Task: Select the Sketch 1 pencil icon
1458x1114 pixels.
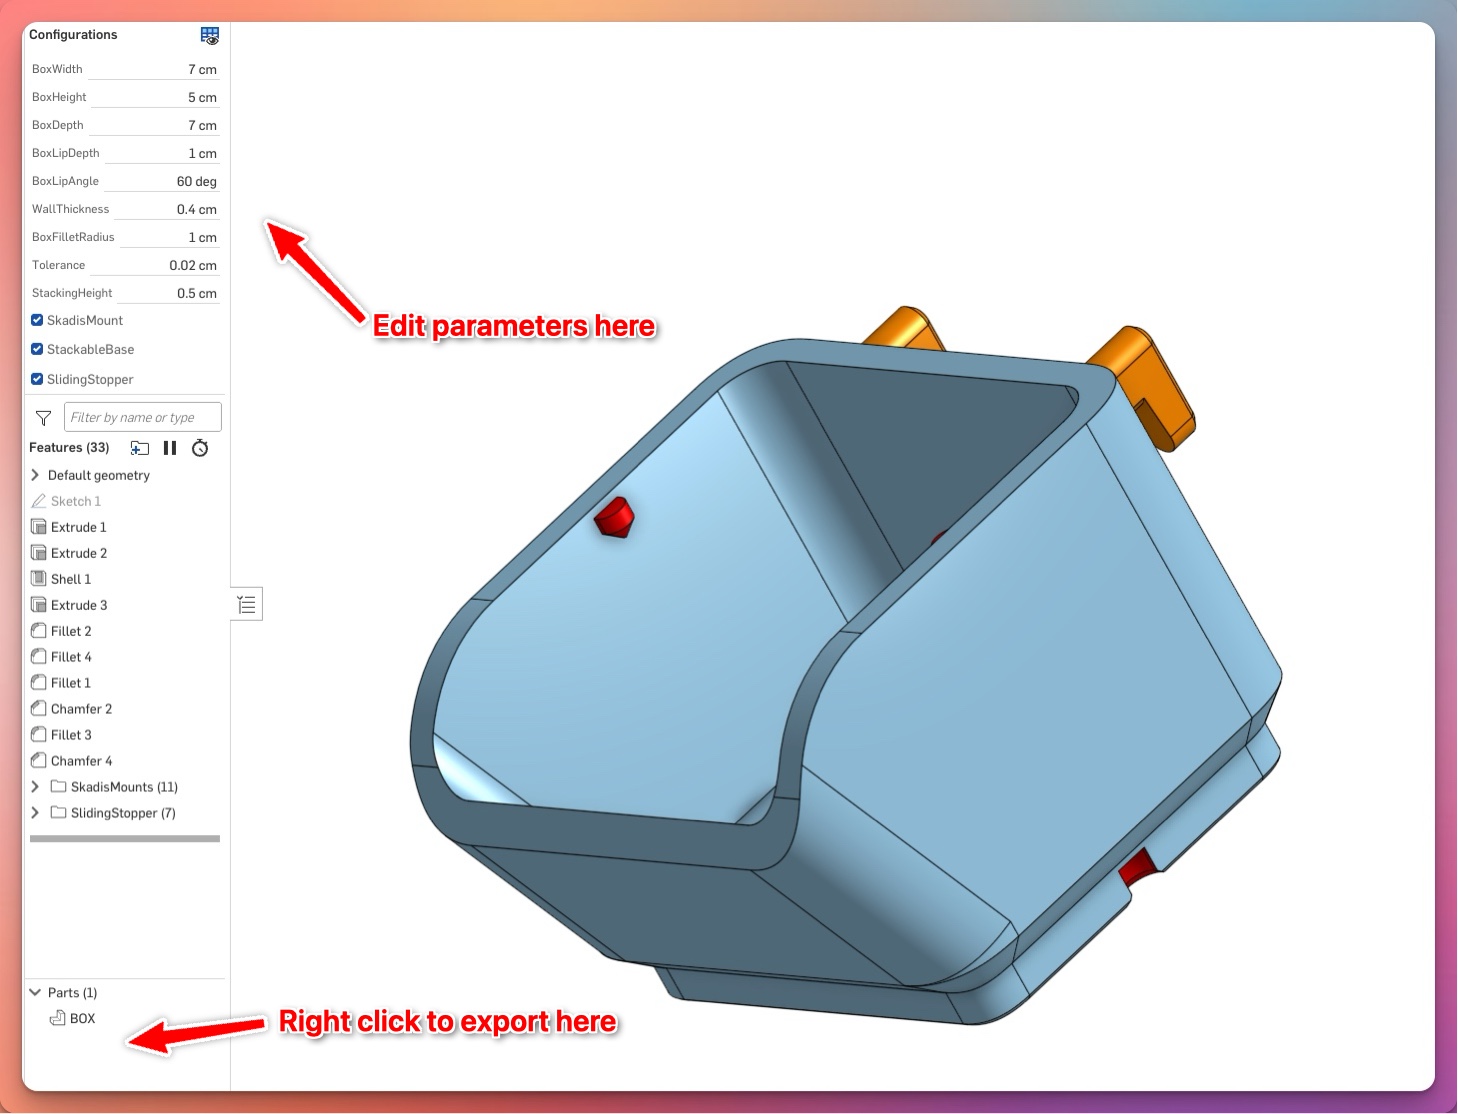Action: coord(39,501)
